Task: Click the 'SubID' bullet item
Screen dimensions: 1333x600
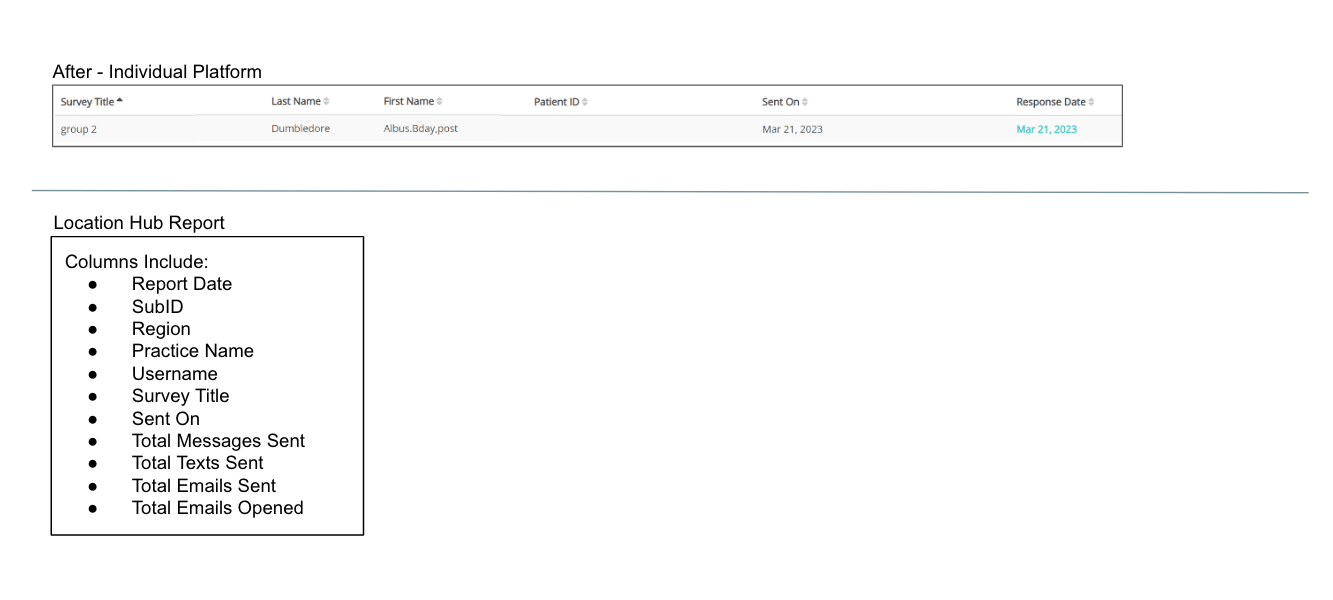Action: (158, 307)
